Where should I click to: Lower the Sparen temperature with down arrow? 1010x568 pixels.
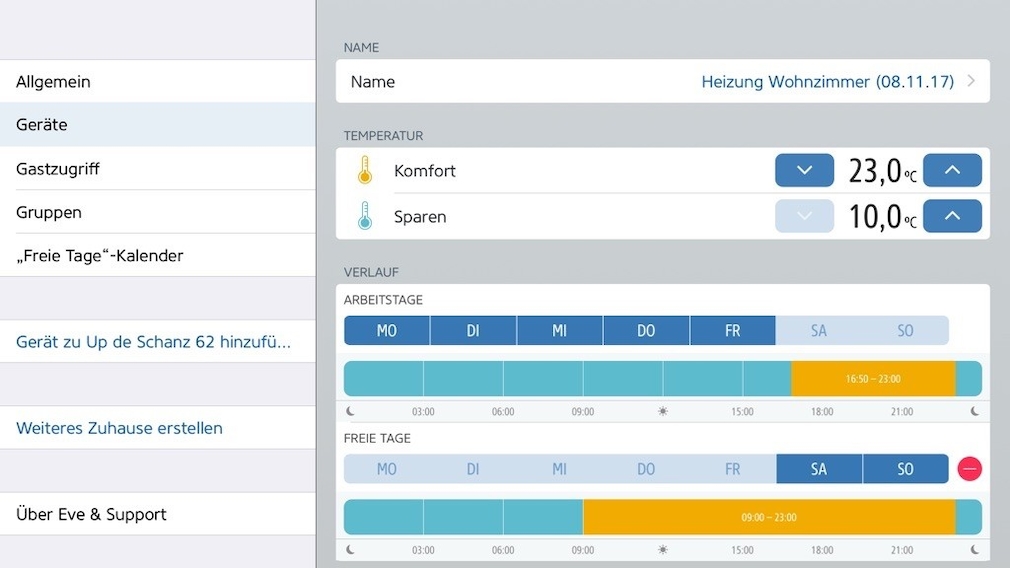coord(804,216)
